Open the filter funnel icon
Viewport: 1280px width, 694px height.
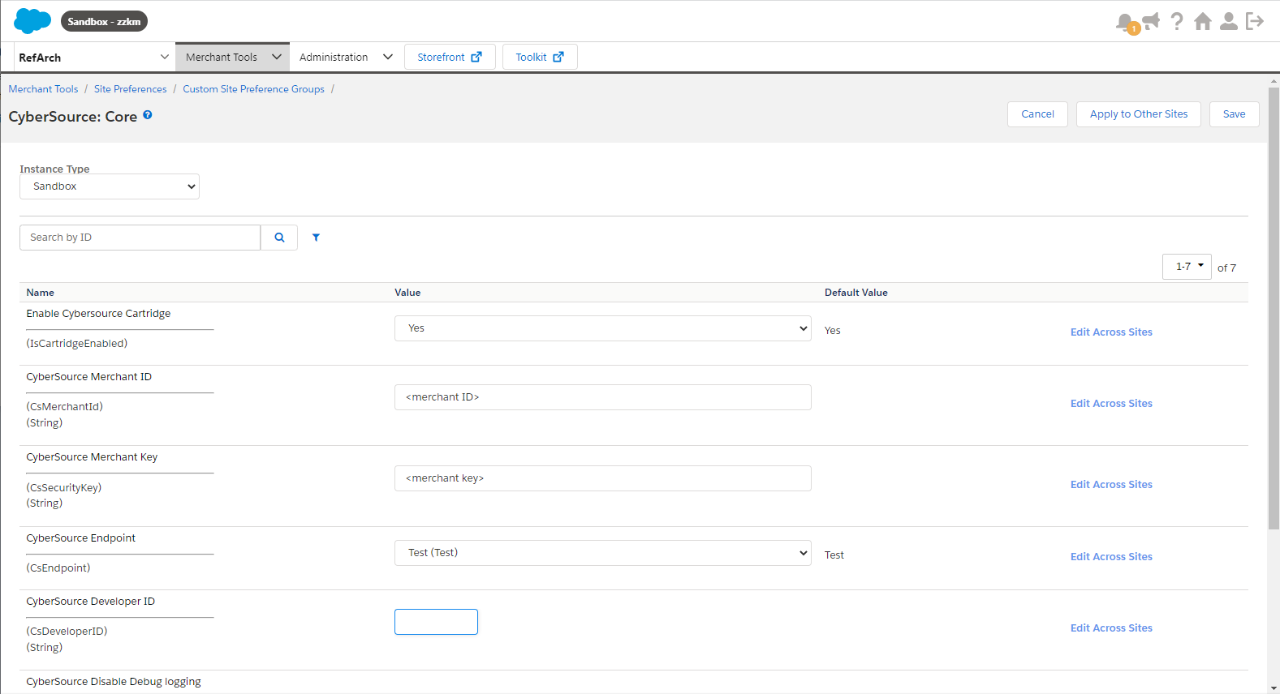(316, 238)
